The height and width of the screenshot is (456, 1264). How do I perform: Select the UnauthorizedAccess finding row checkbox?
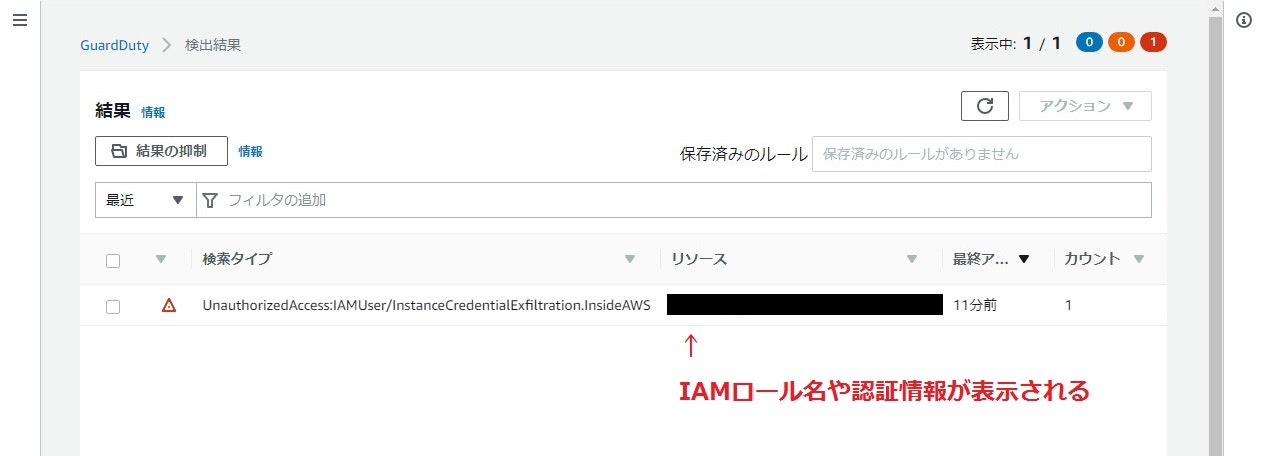(x=113, y=307)
